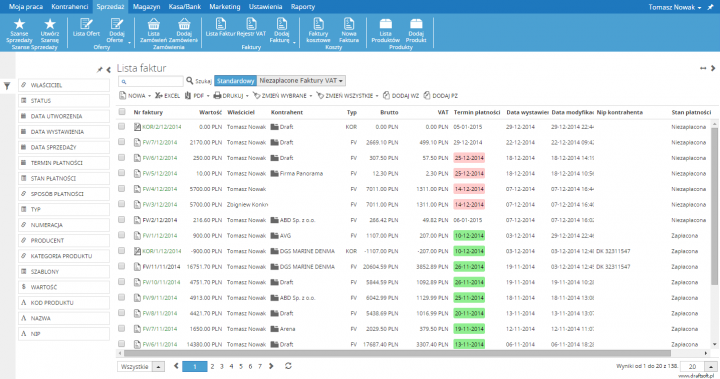This screenshot has width=720, height=379.
Task: Click Dodaj Produkt box icon
Action: (x=416, y=24)
